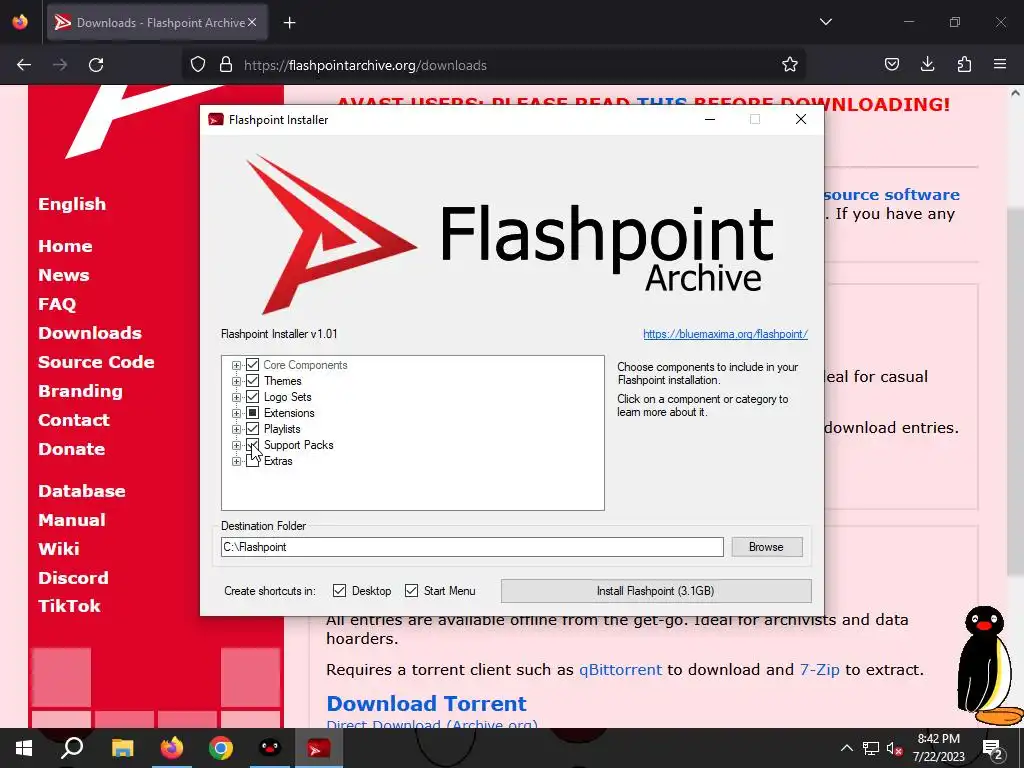Image resolution: width=1024 pixels, height=768 pixels.
Task: Toggle the Extensions checkbox
Action: pos(252,413)
